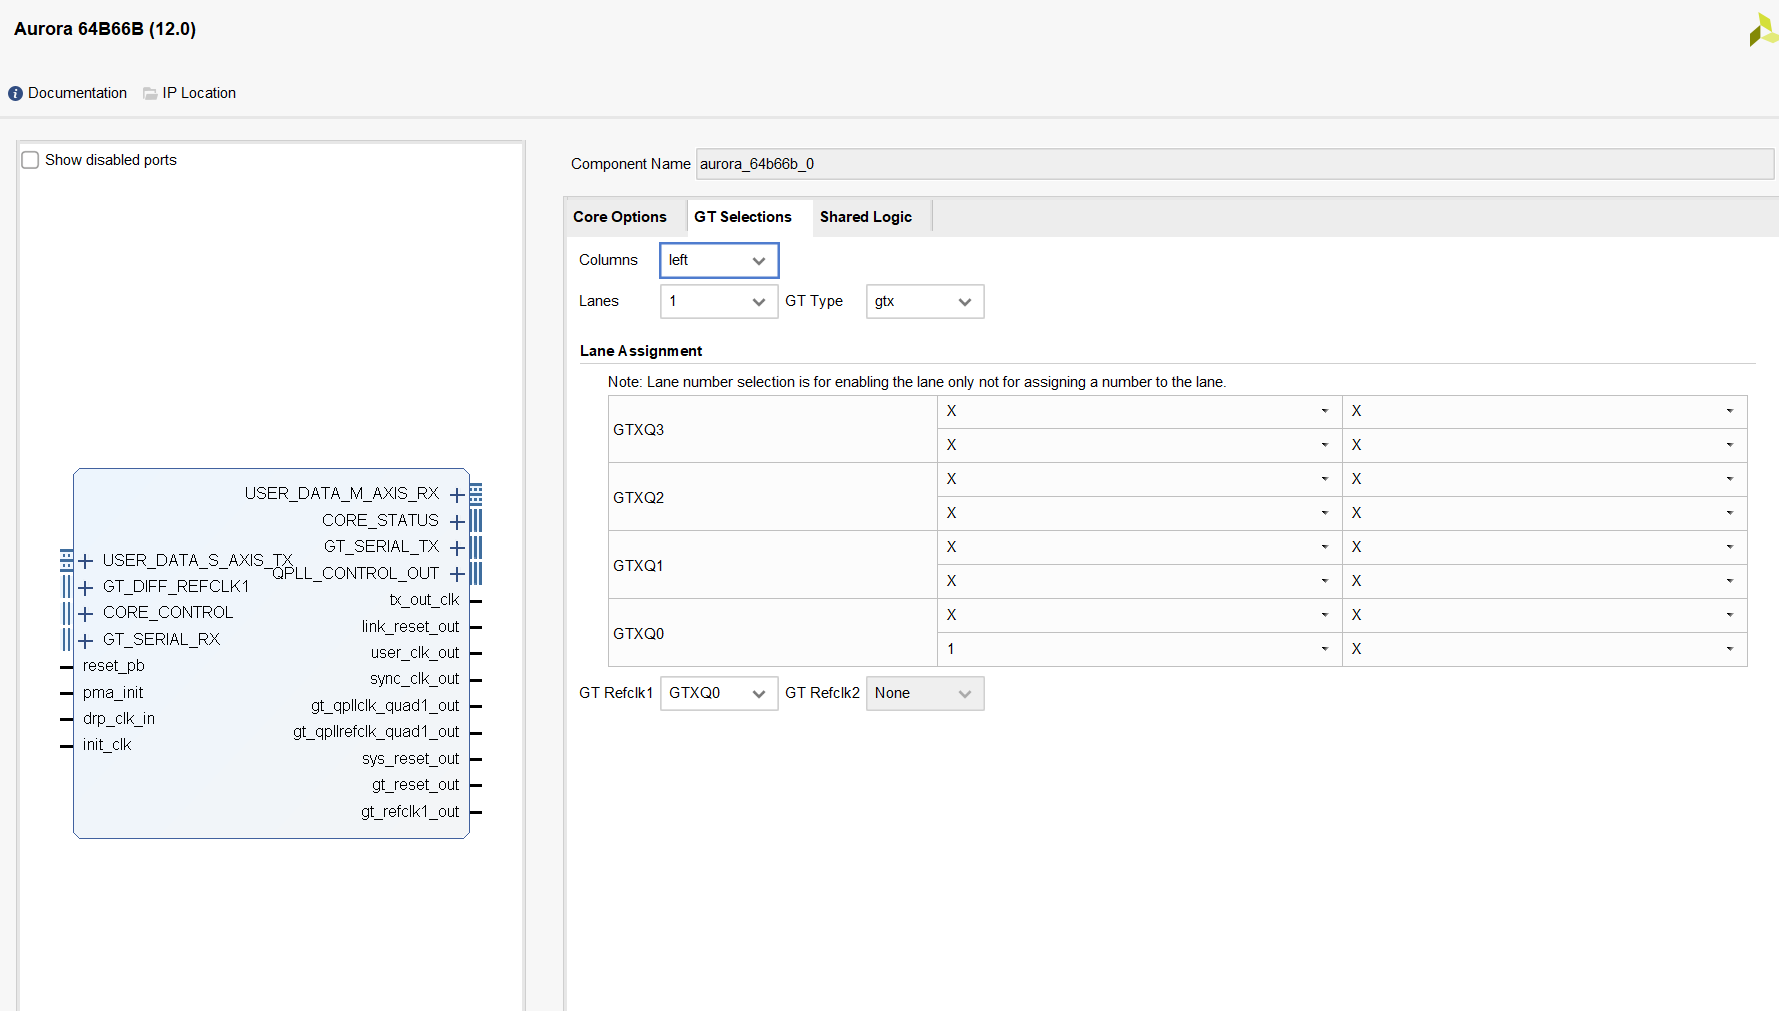
Task: Open GT Refclk1 dropdown
Action: (719, 693)
